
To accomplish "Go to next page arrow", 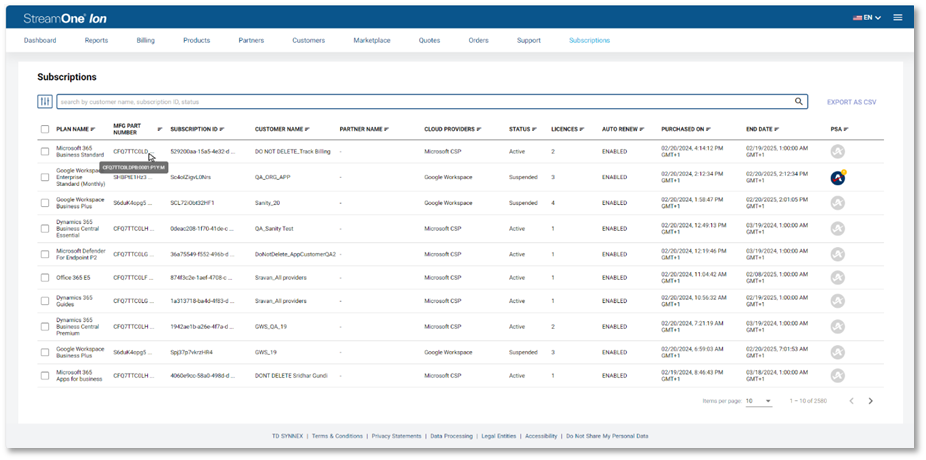I will (x=870, y=401).
